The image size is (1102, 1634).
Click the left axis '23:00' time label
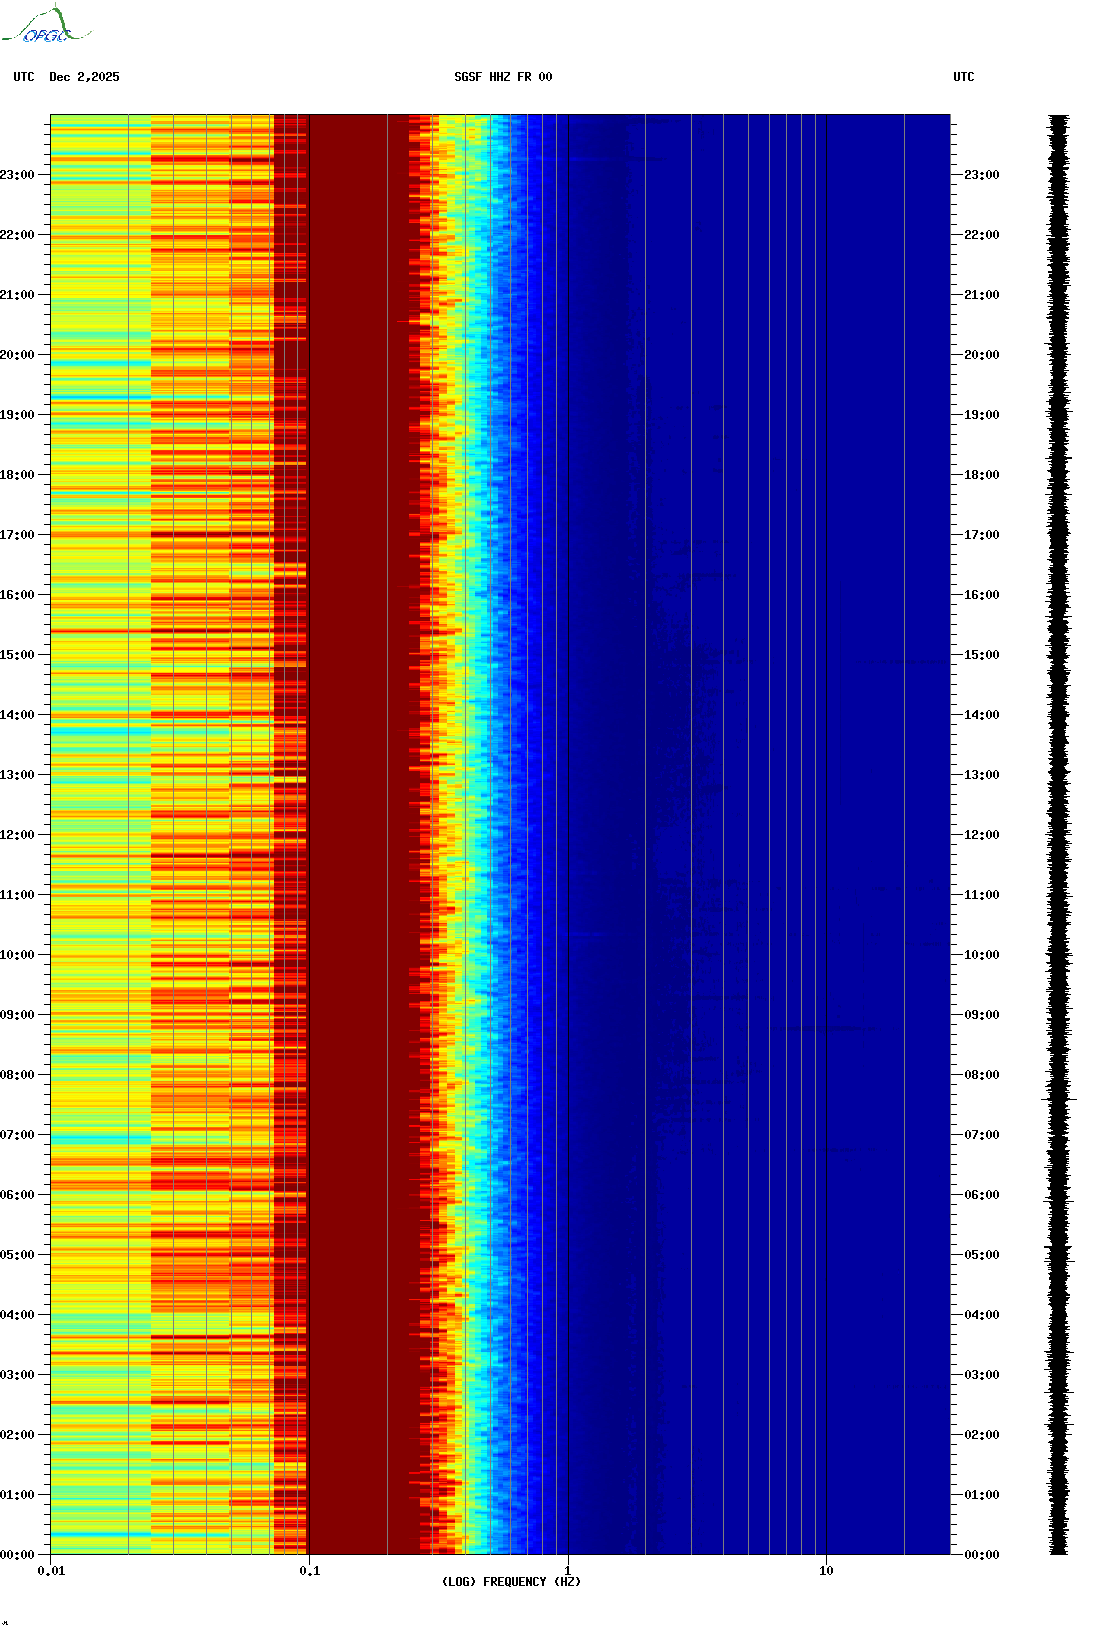[17, 175]
